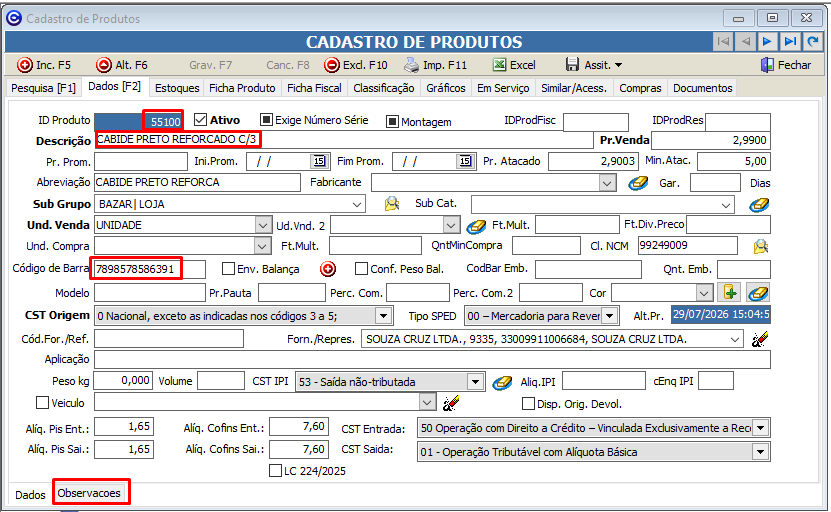Erase the Fabricante field with the eraser icon
831x512 pixels.
pos(638,183)
